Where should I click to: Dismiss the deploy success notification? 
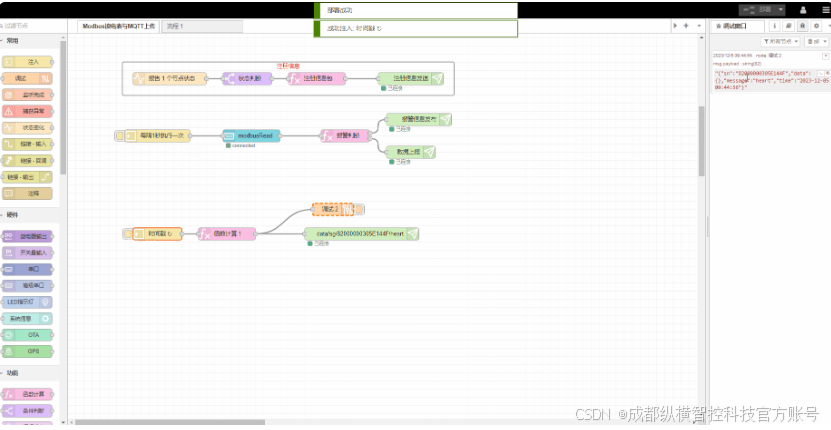[x=416, y=11]
